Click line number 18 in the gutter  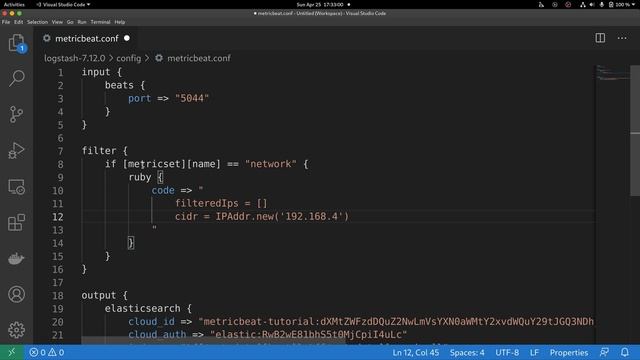pyautogui.click(x=58, y=296)
